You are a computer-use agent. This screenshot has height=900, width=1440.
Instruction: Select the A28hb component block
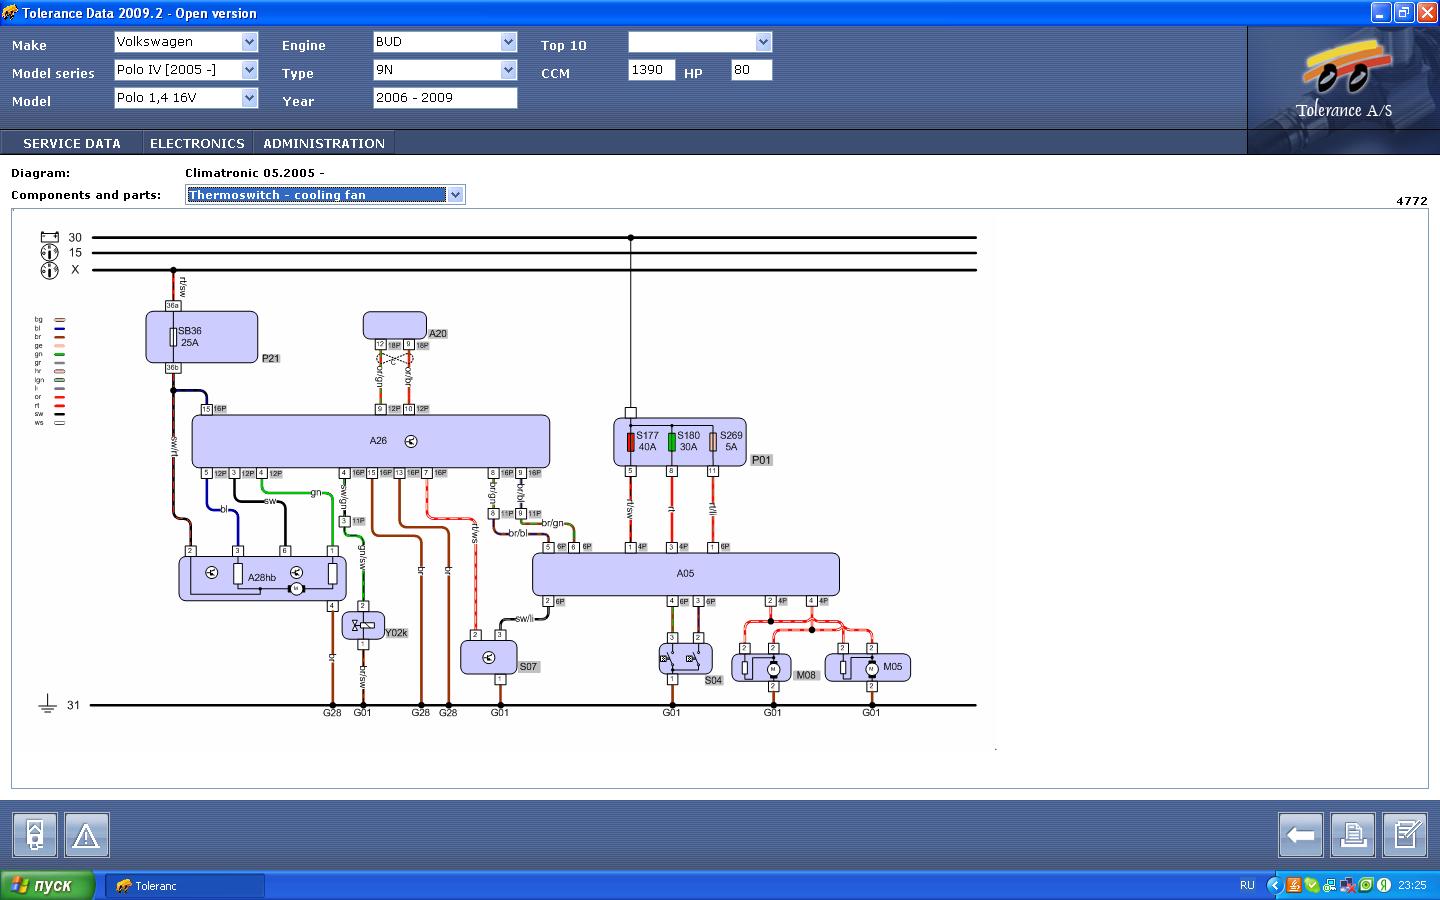point(262,578)
